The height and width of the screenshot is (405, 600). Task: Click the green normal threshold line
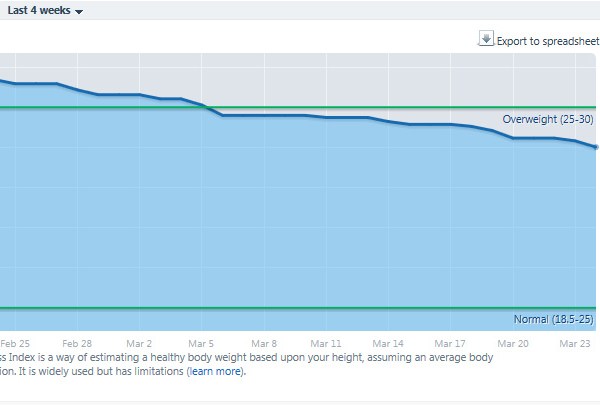[300, 308]
